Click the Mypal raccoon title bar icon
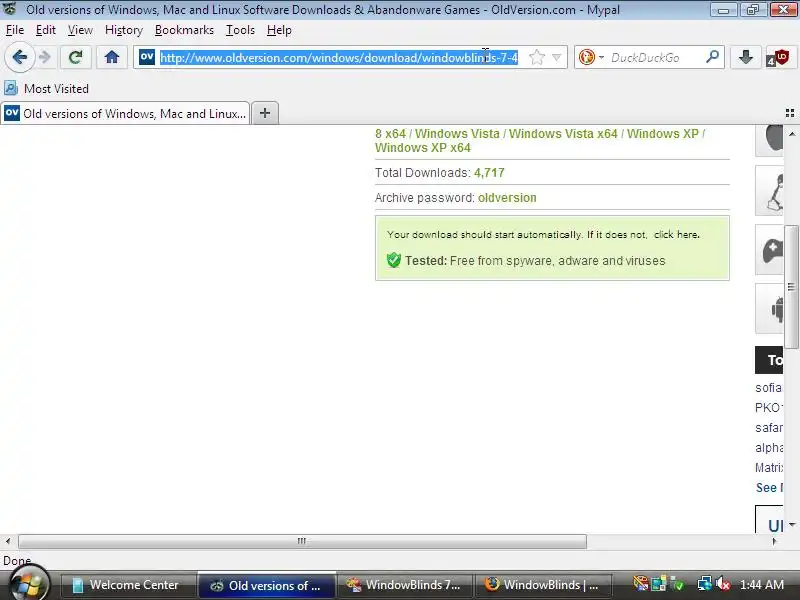The image size is (800, 600). pos(10,9)
